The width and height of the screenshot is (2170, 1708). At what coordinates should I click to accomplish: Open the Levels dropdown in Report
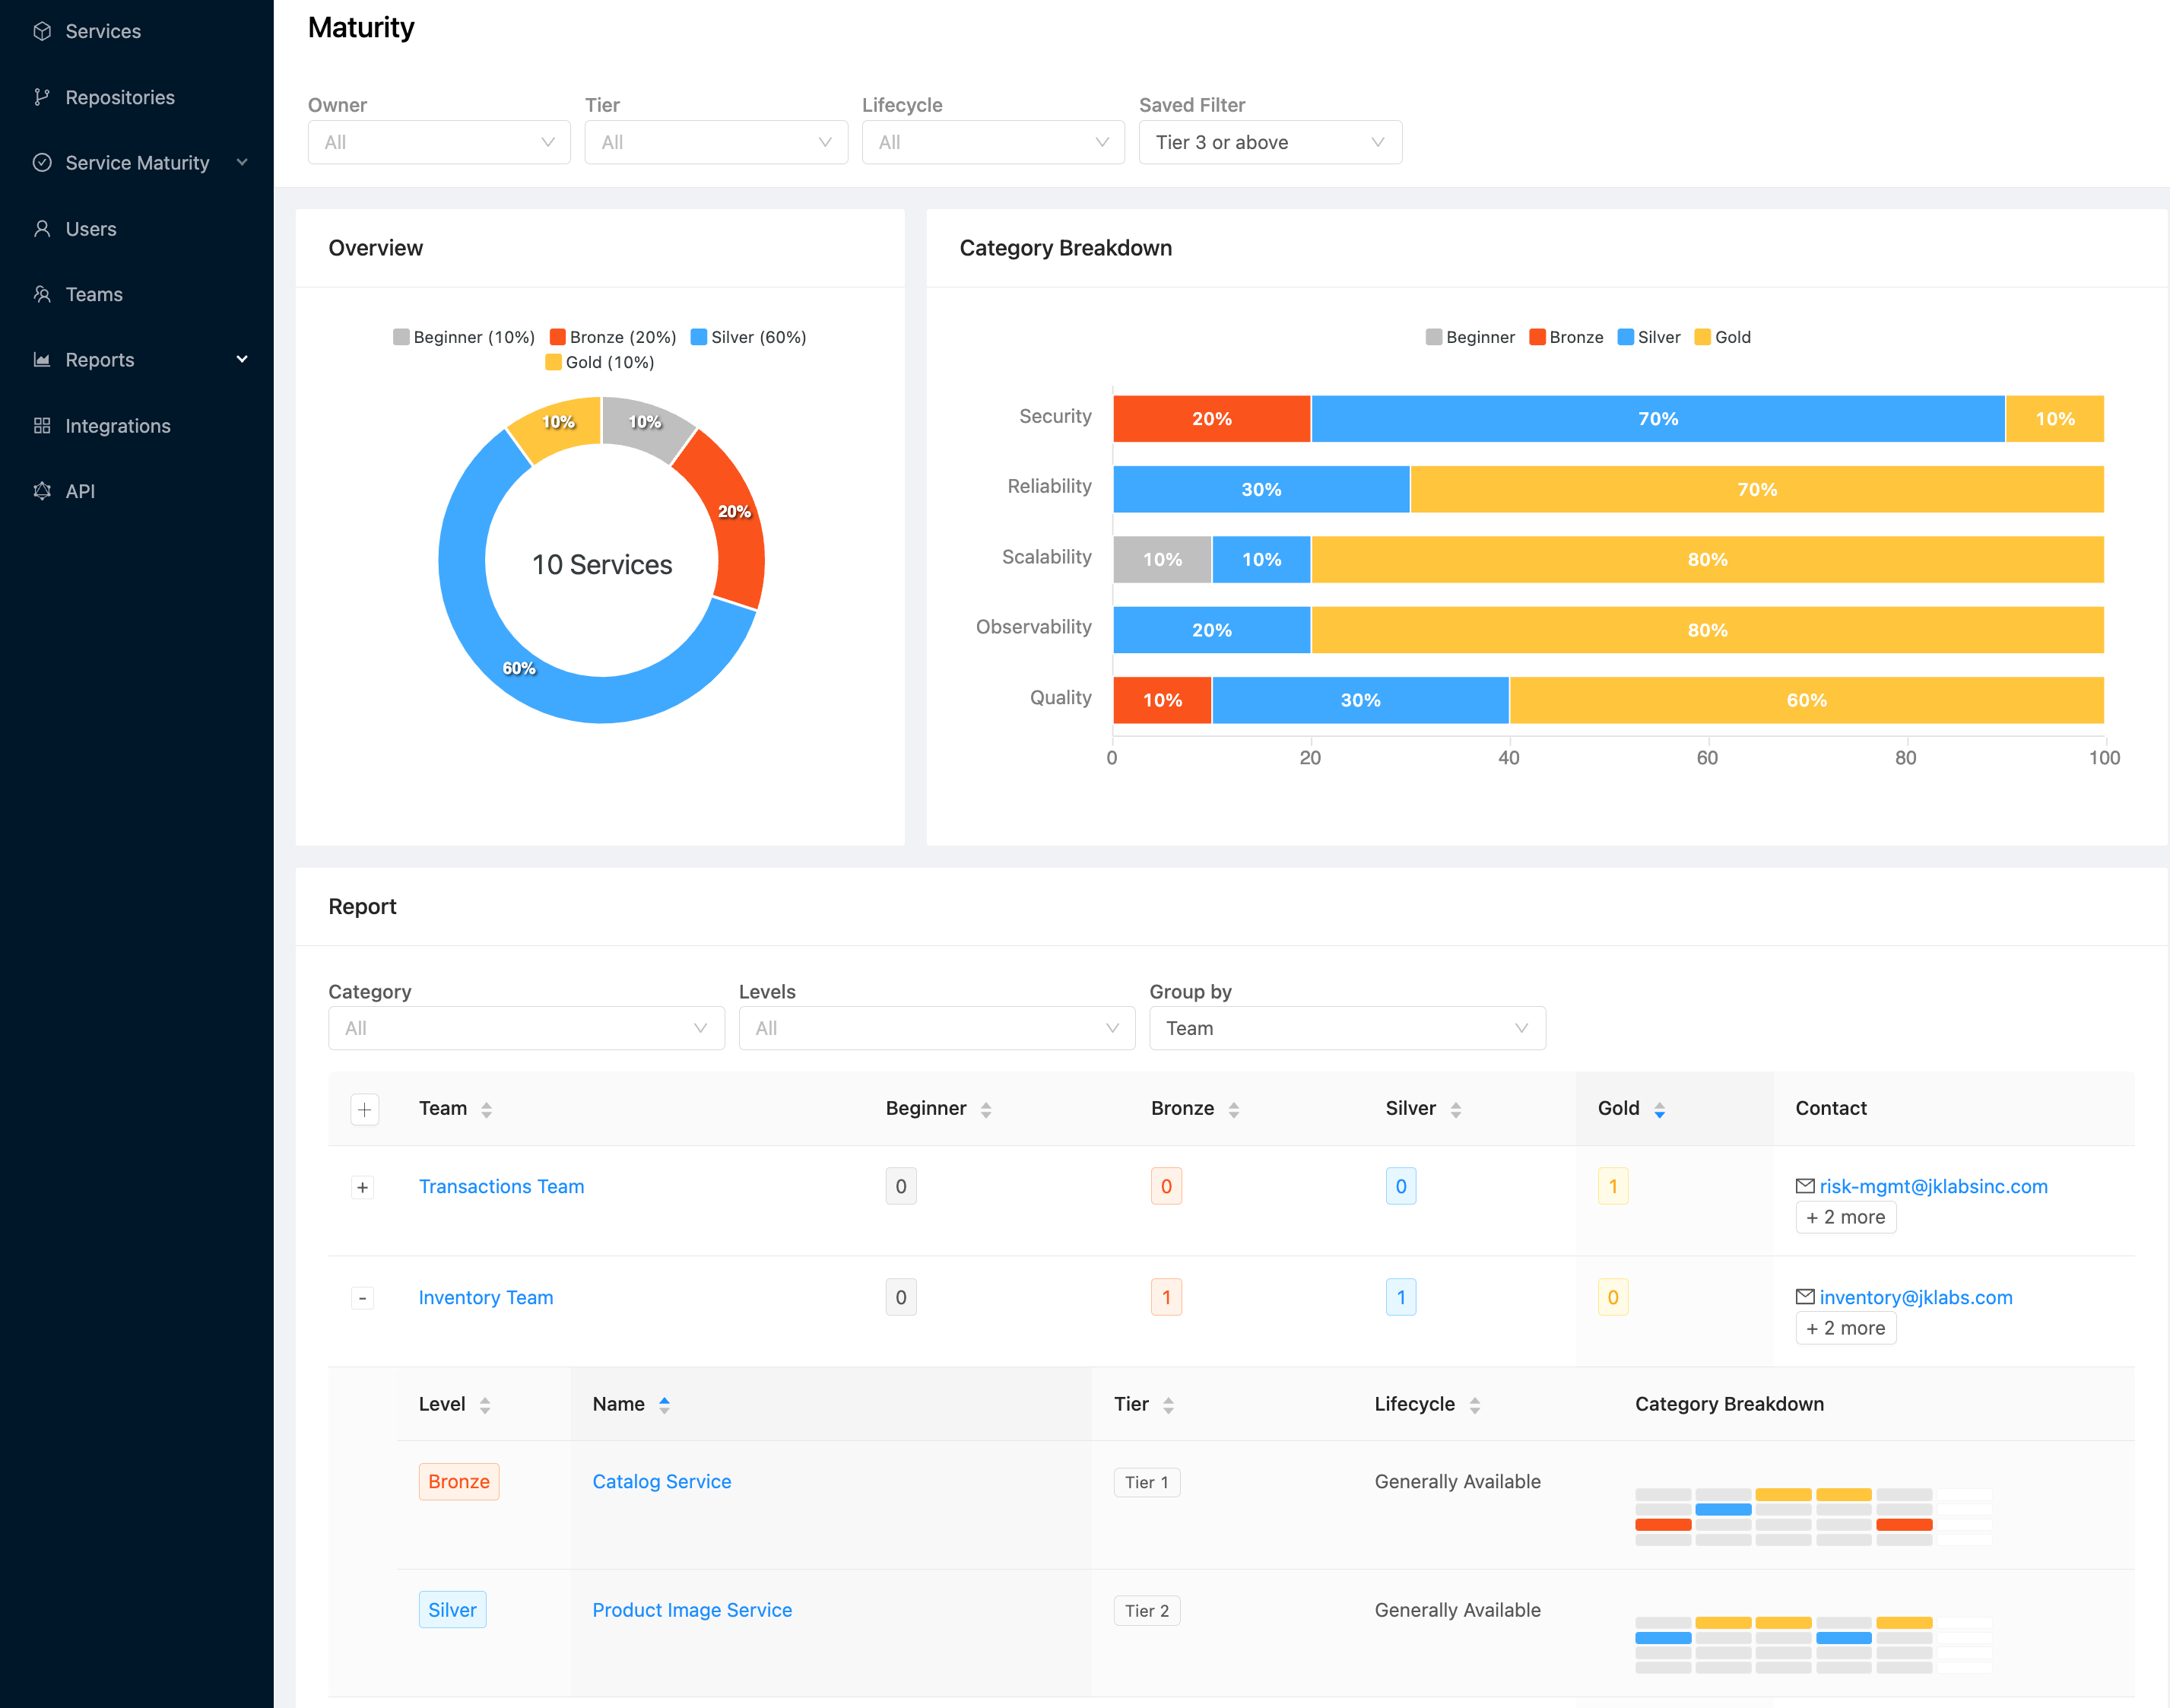point(937,1028)
